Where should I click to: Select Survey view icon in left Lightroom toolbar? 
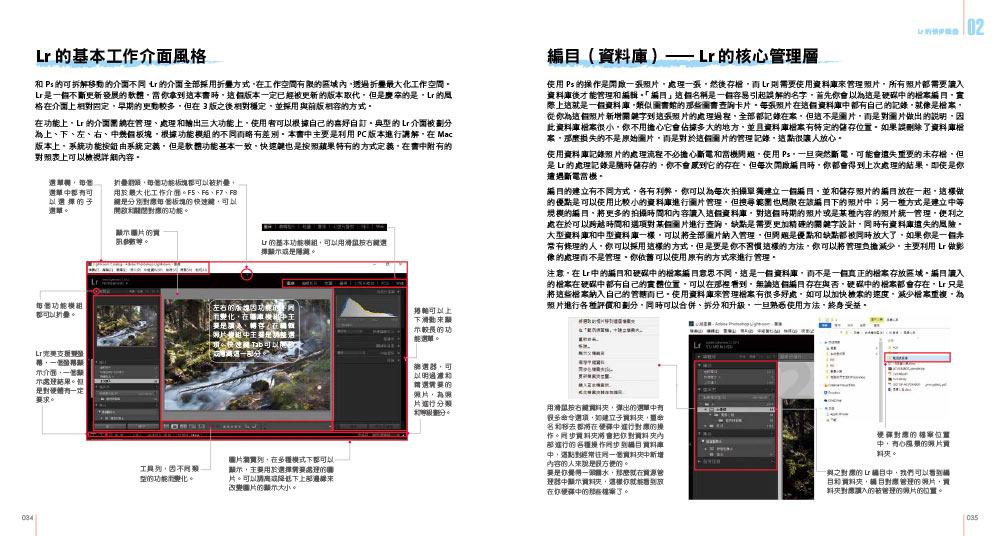192,426
